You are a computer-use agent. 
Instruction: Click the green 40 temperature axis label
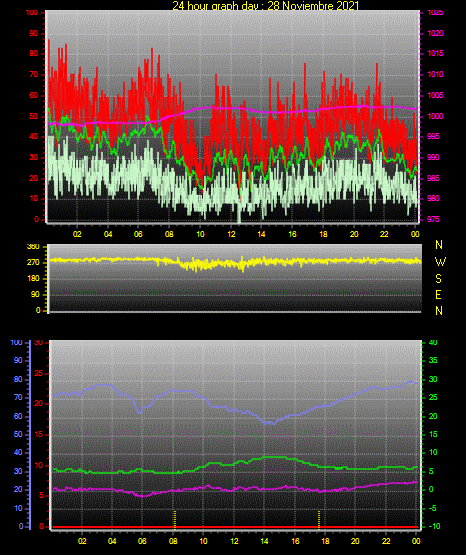pyautogui.click(x=433, y=343)
